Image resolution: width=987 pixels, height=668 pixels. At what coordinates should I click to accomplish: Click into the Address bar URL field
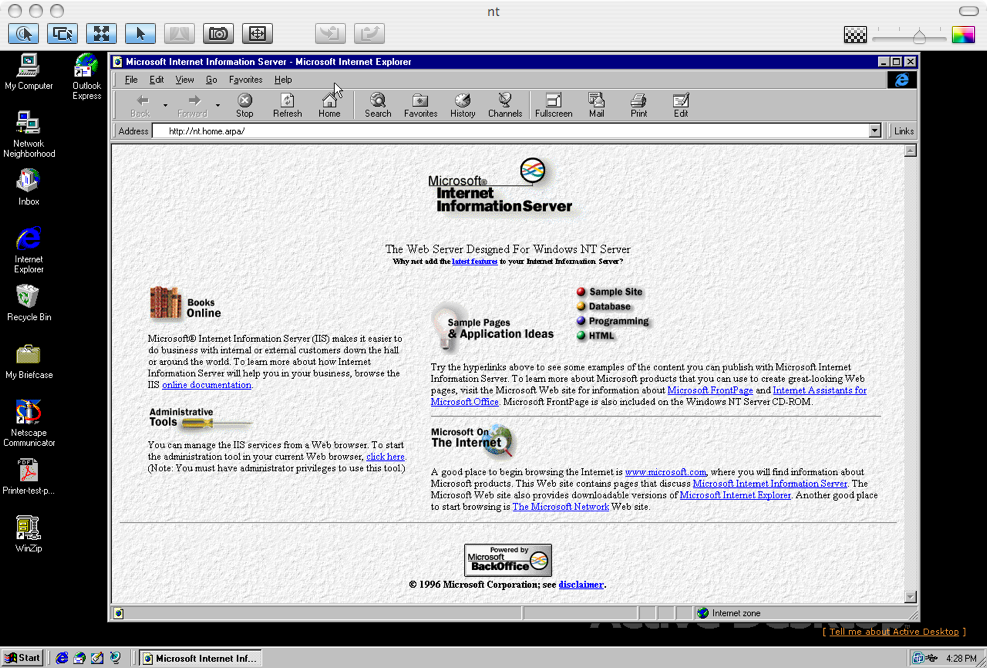[x=510, y=131]
